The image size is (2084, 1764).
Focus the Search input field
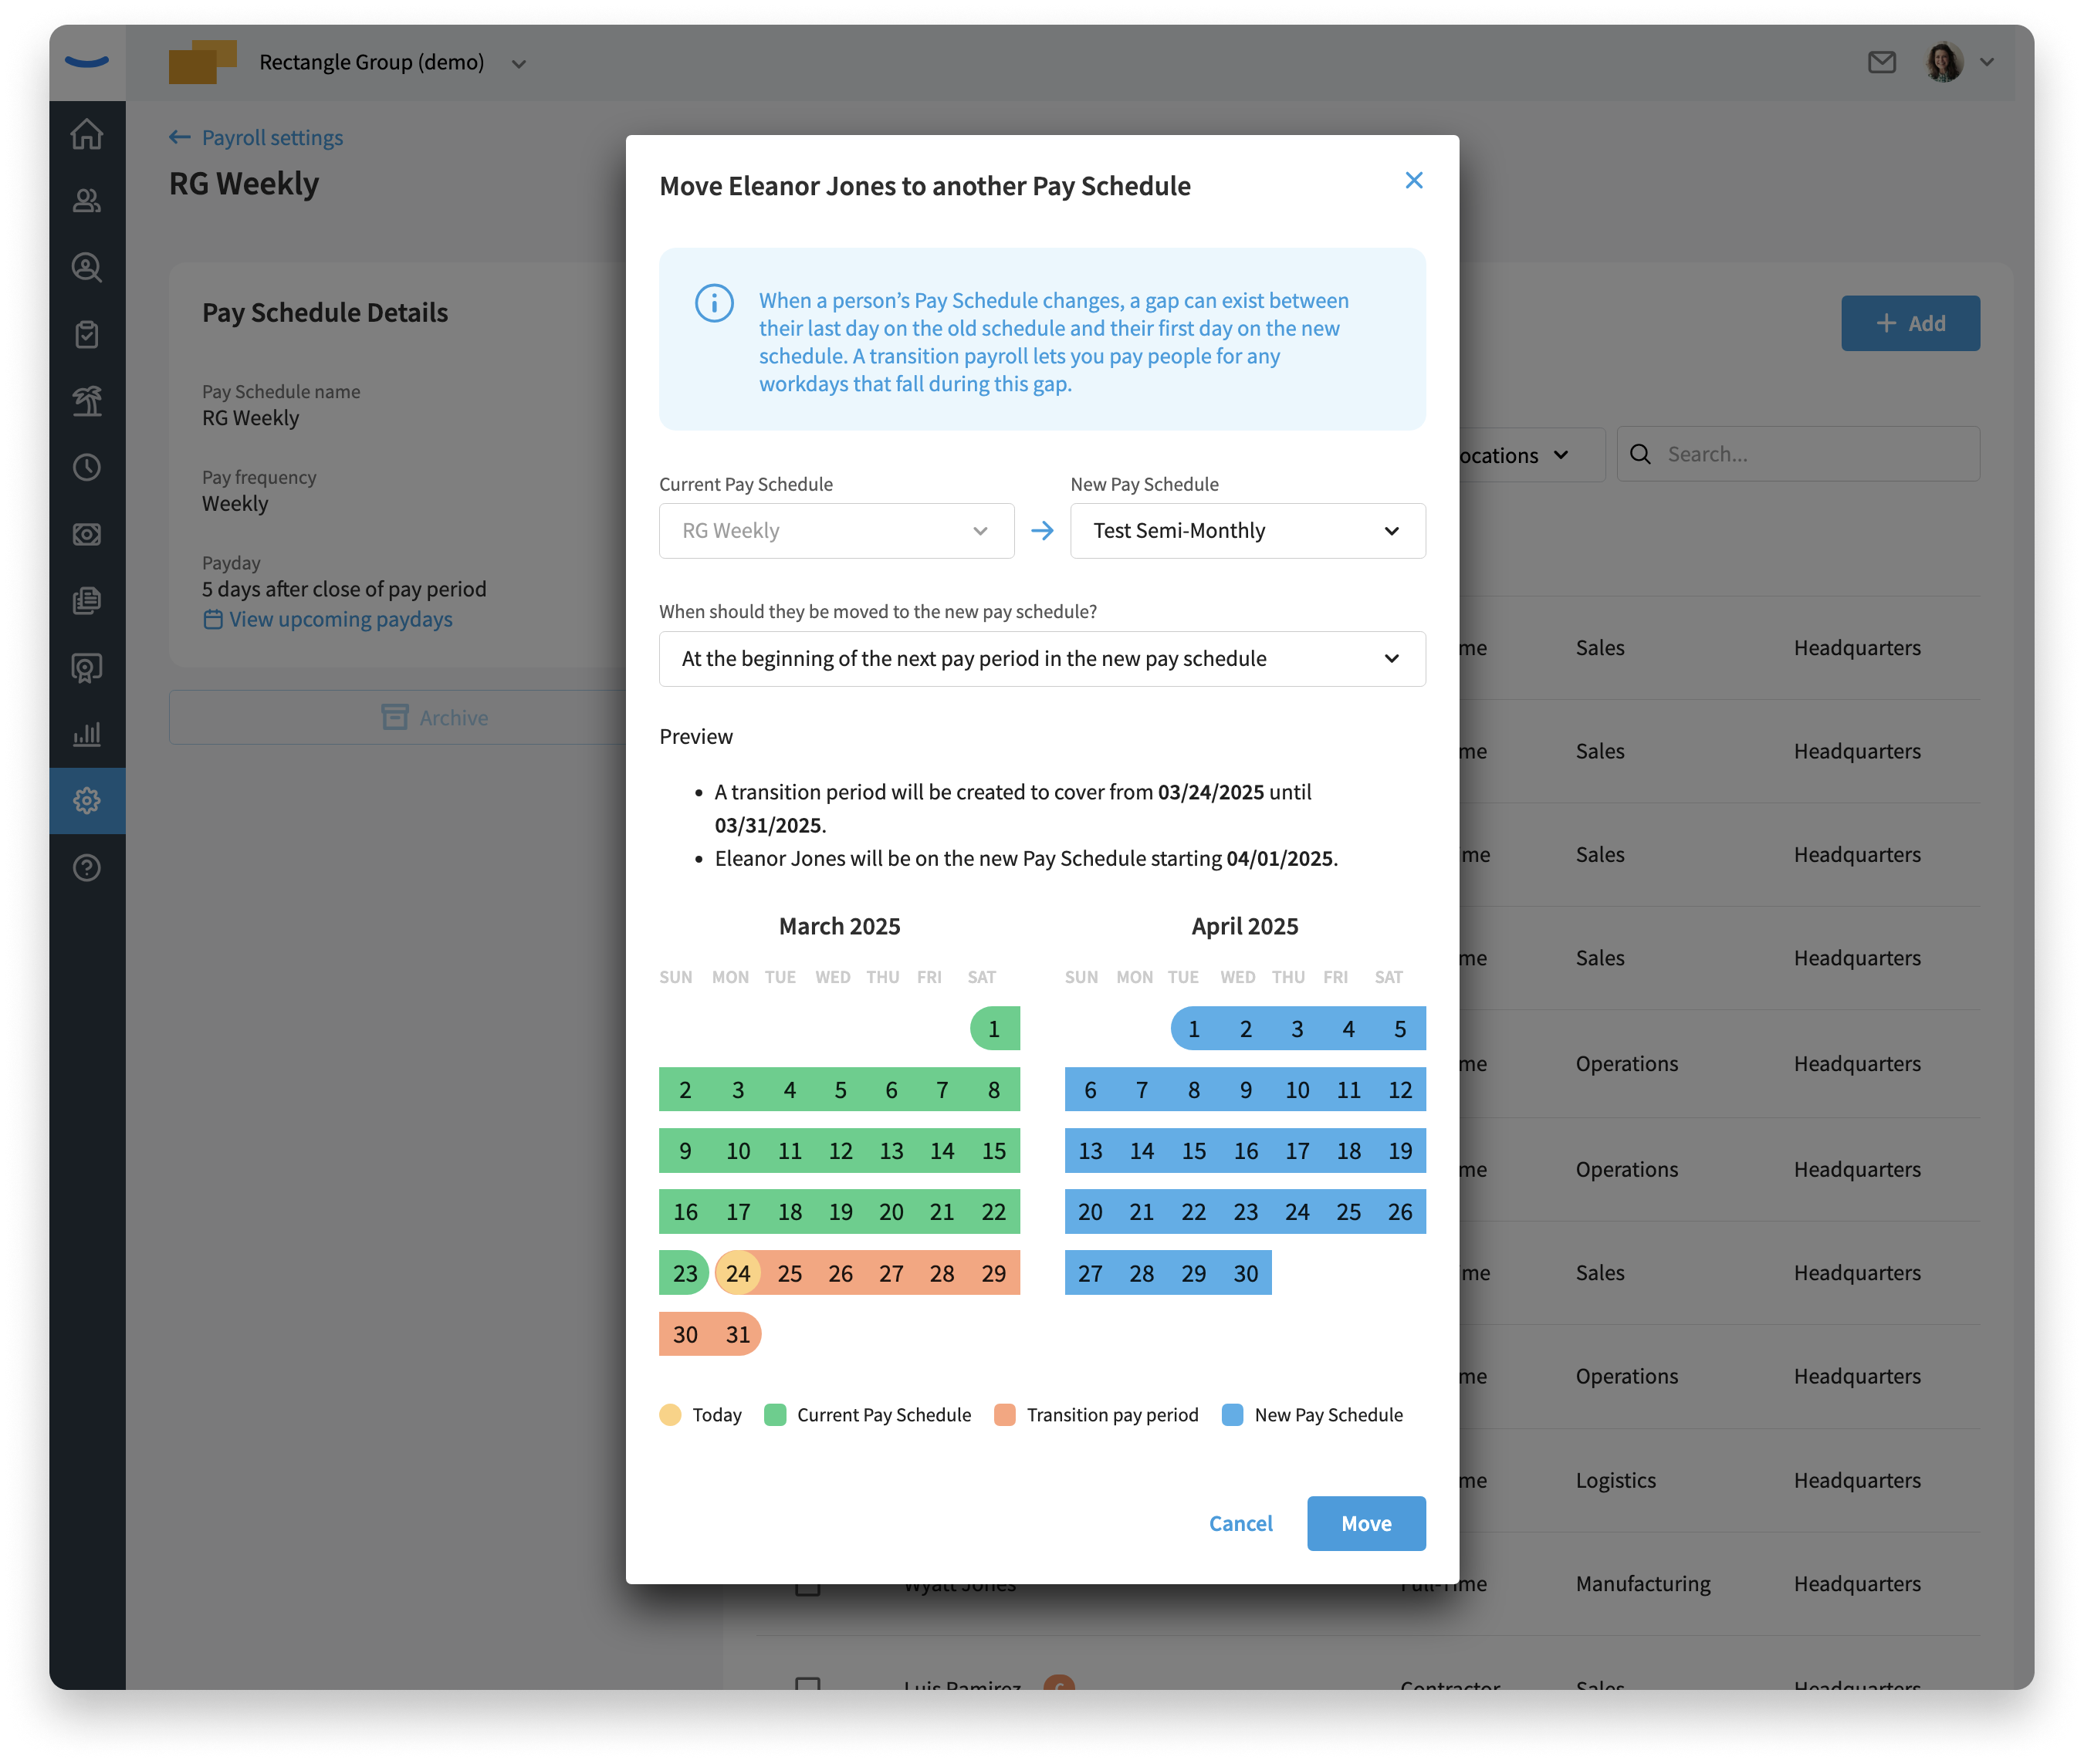coord(1797,454)
